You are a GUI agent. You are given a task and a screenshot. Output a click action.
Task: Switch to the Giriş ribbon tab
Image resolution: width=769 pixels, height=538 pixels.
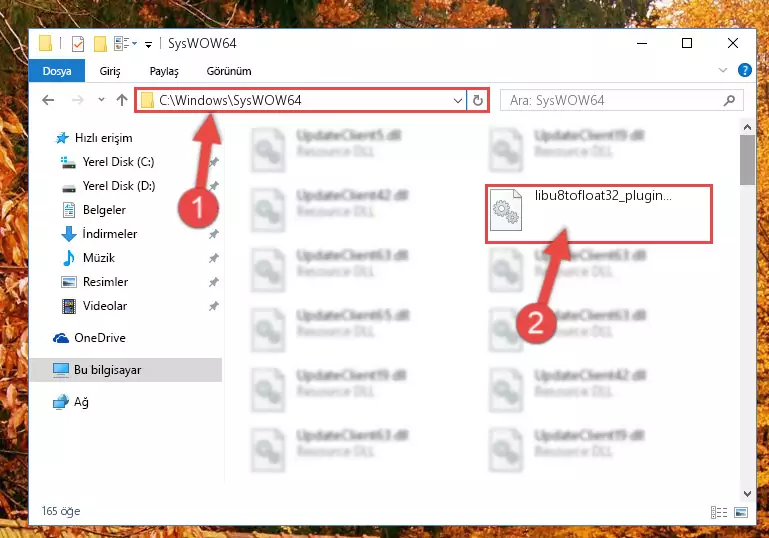tap(110, 71)
